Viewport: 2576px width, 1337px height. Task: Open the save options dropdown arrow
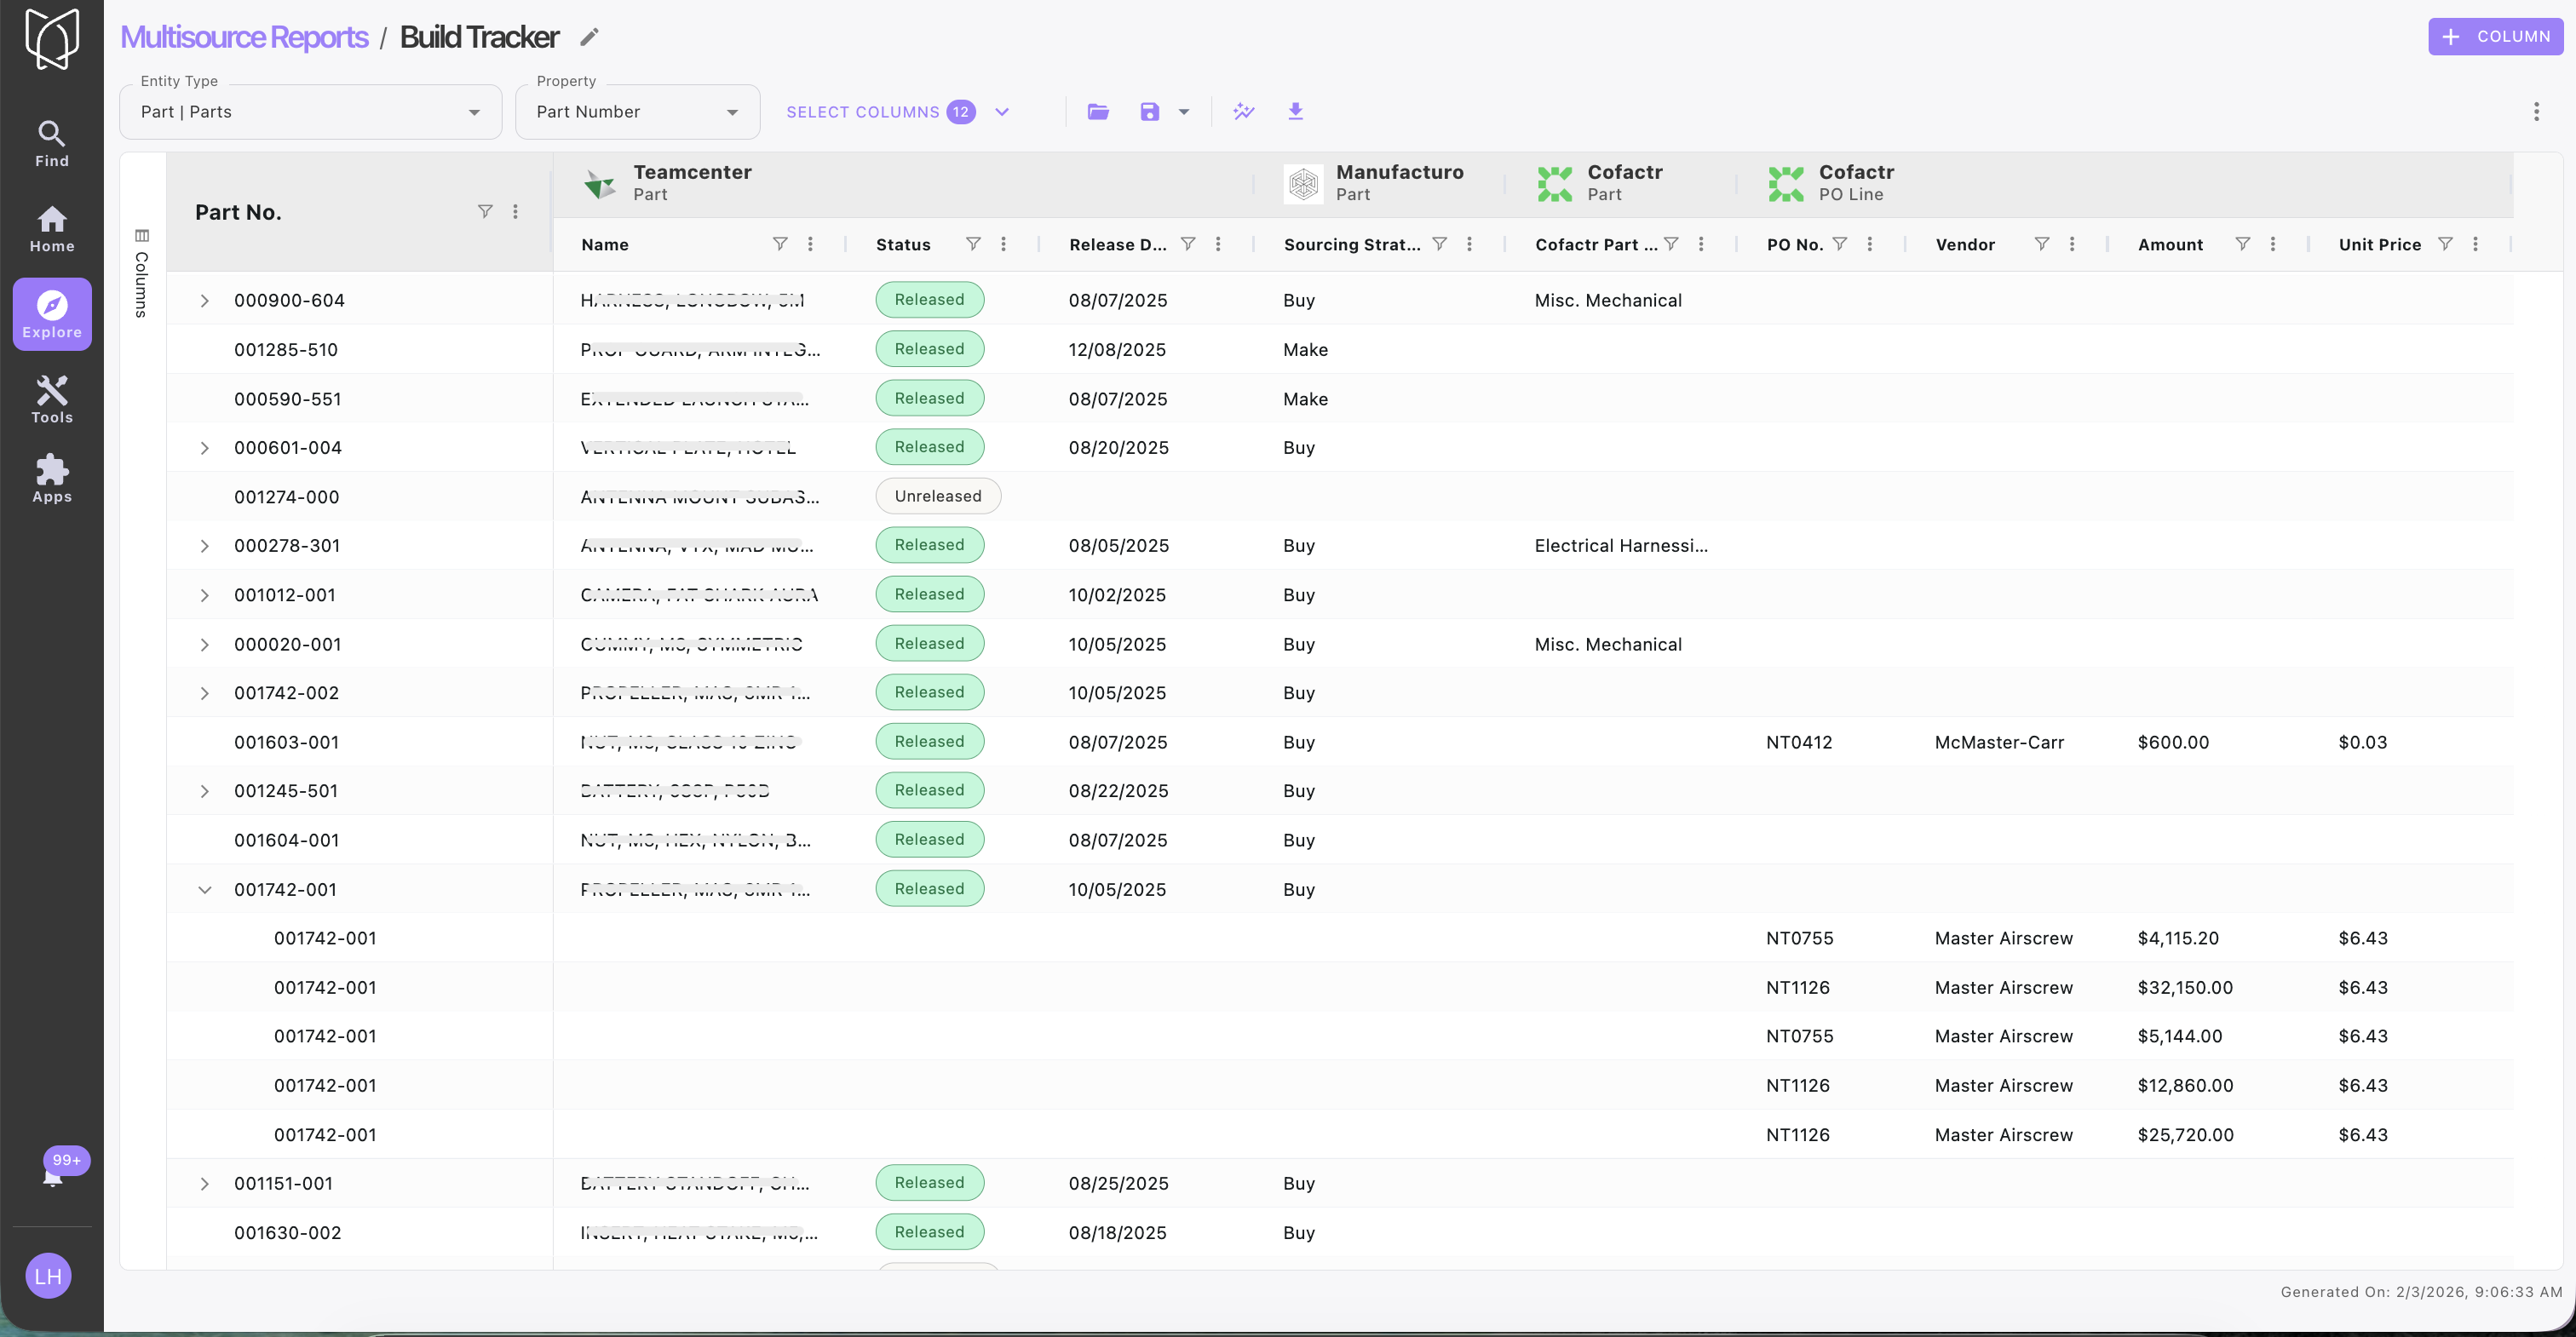[x=1184, y=112]
